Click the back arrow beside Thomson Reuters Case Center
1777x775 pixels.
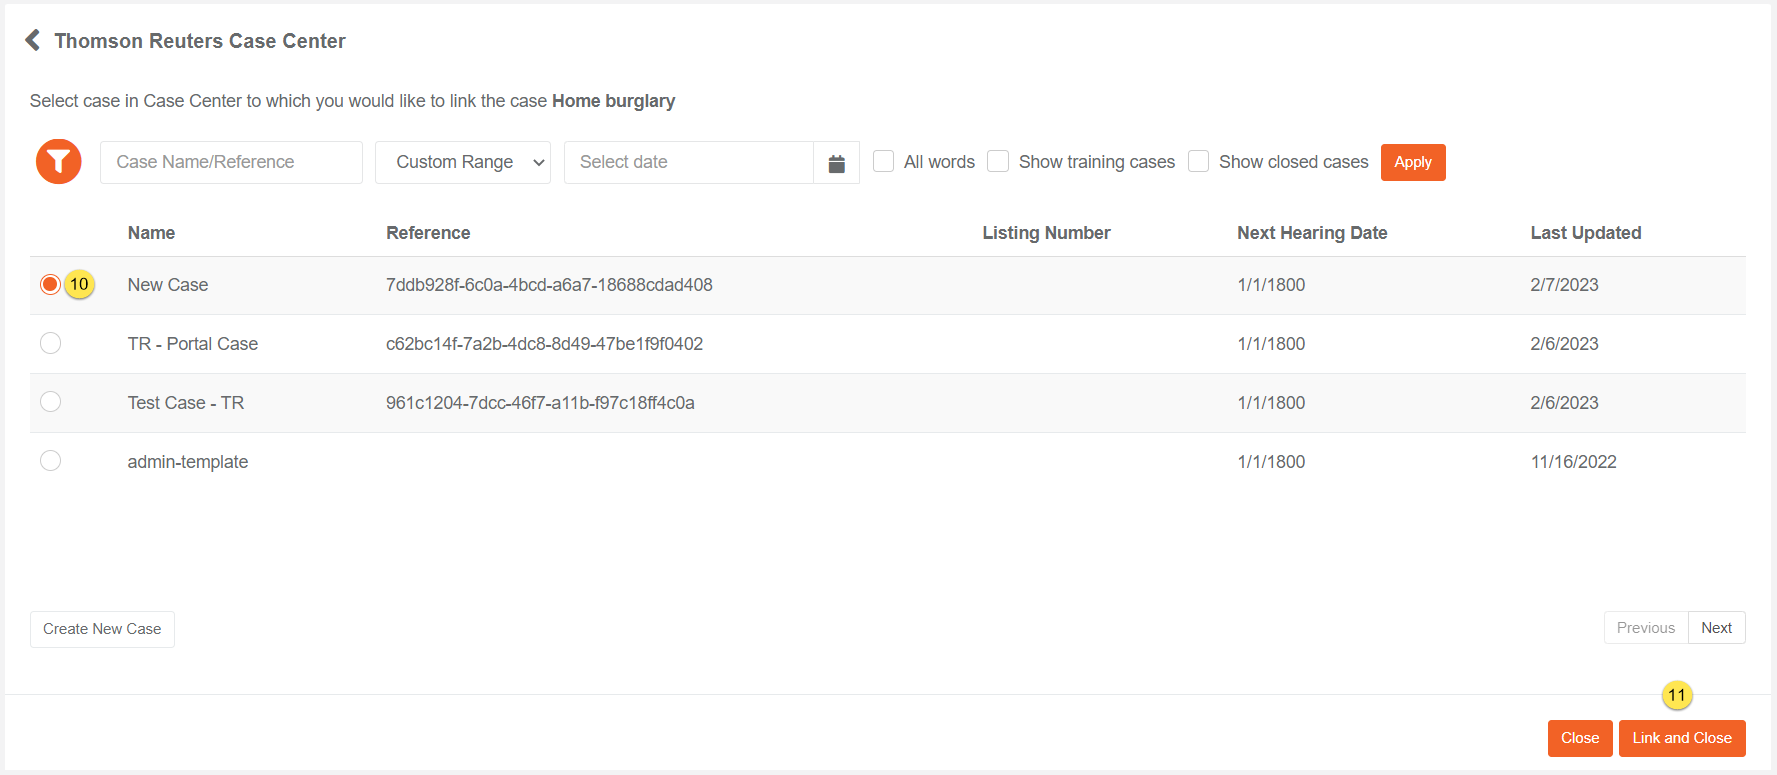tap(33, 40)
